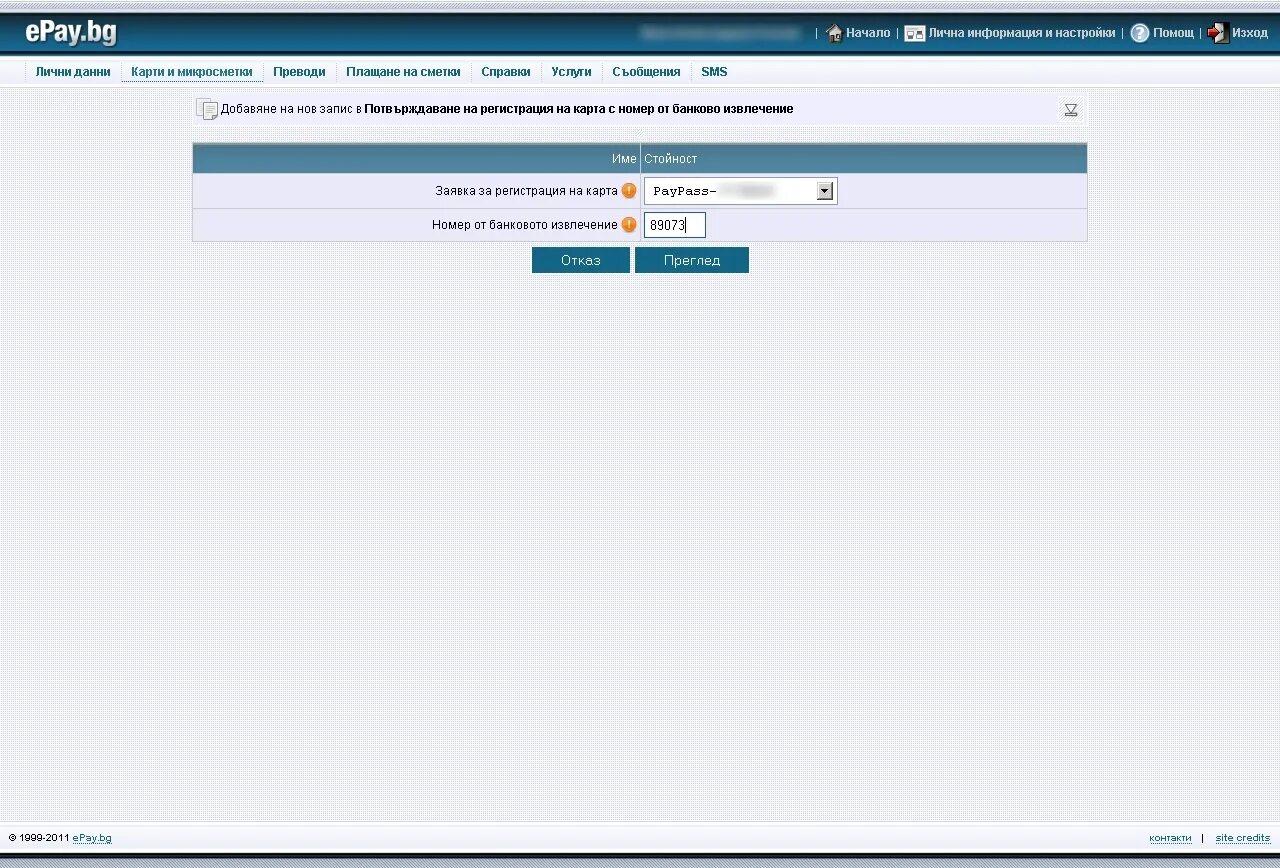Open the site credits footer link
This screenshot has width=1280, height=868.
click(x=1243, y=838)
